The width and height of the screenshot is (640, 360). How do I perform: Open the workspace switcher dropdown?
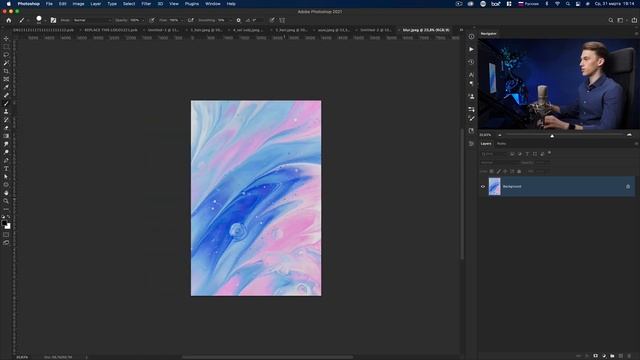[622, 20]
